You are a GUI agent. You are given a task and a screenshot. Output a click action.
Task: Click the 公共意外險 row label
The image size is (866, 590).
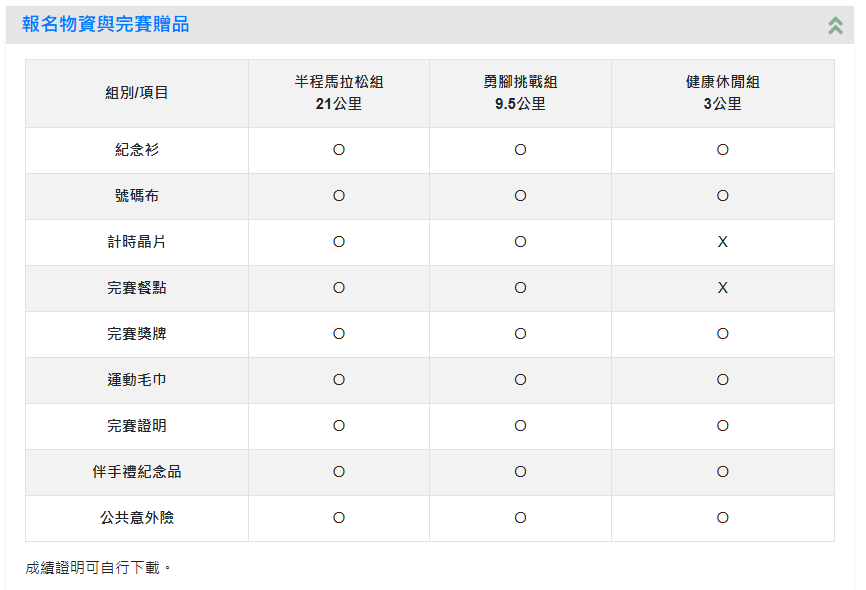(137, 518)
